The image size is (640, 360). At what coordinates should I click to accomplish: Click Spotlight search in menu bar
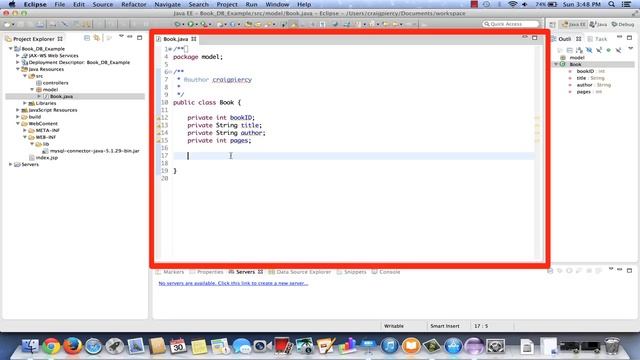point(611,4)
